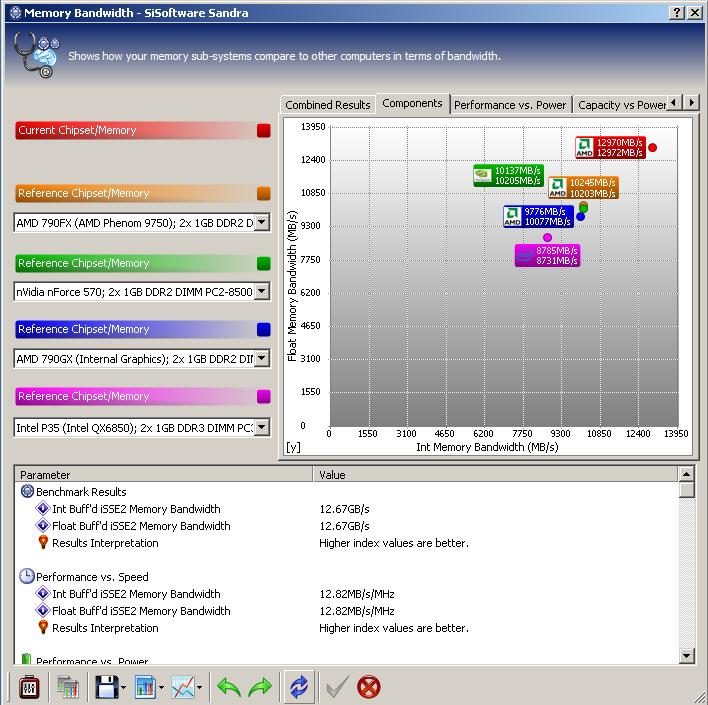
Task: Open the Capacity vs Power tab
Action: point(621,105)
